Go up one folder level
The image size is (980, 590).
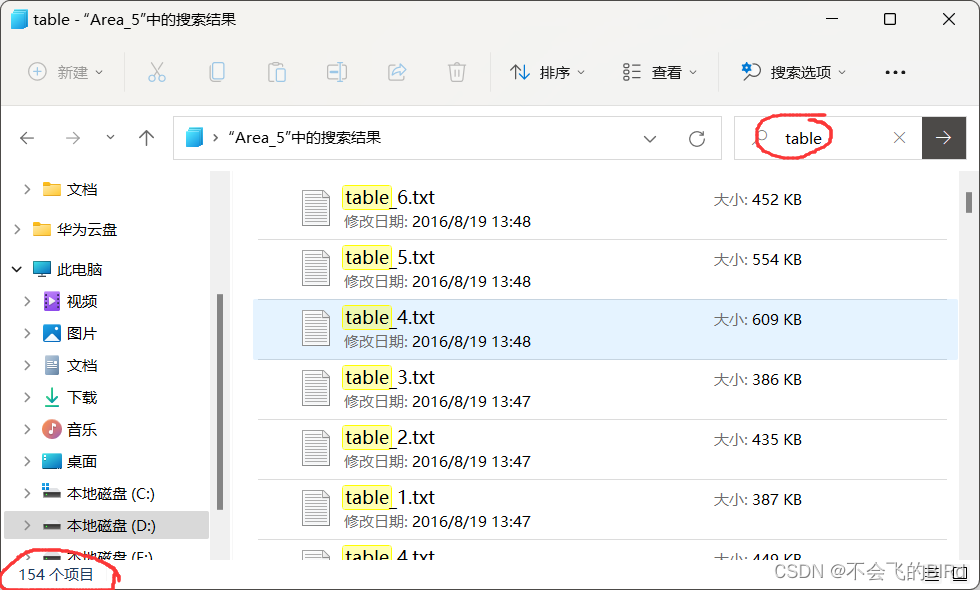pos(146,138)
